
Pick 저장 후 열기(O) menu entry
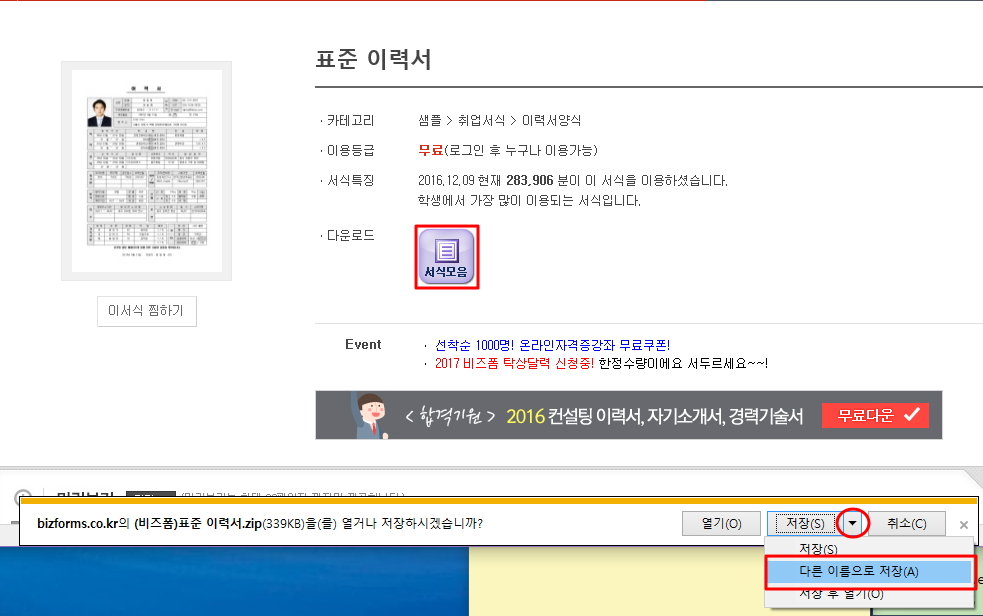(x=840, y=594)
